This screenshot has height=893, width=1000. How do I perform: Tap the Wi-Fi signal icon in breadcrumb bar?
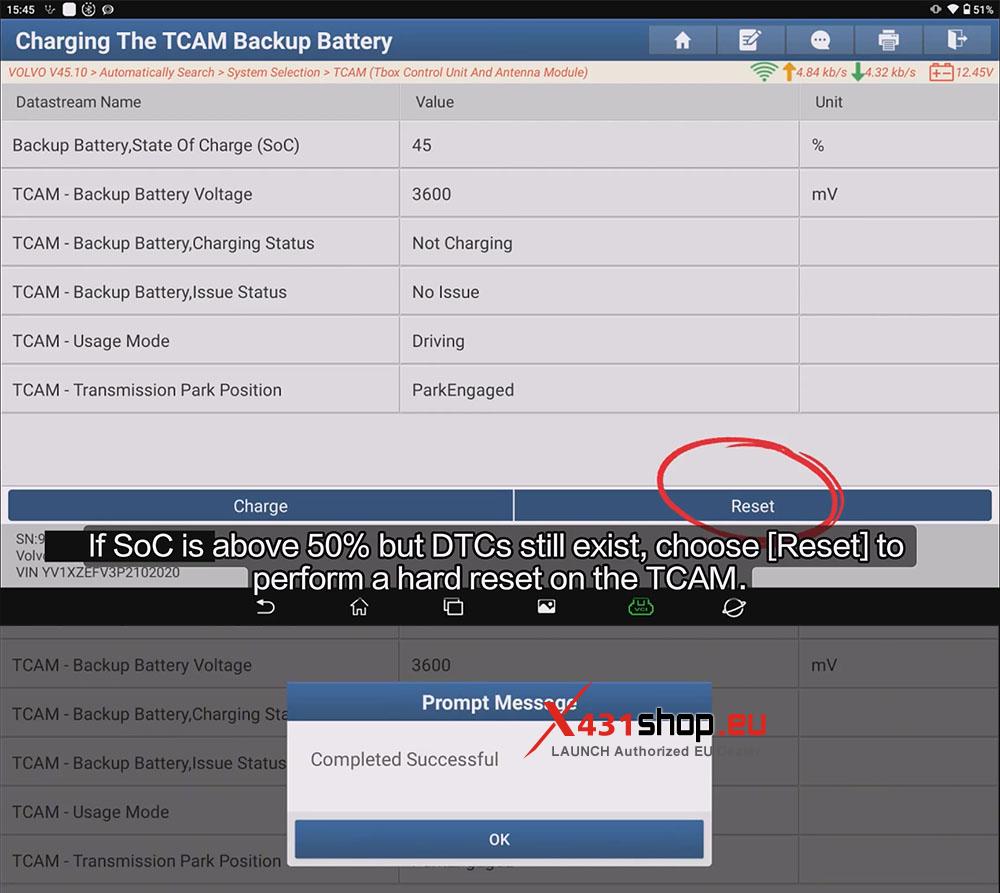click(x=763, y=72)
